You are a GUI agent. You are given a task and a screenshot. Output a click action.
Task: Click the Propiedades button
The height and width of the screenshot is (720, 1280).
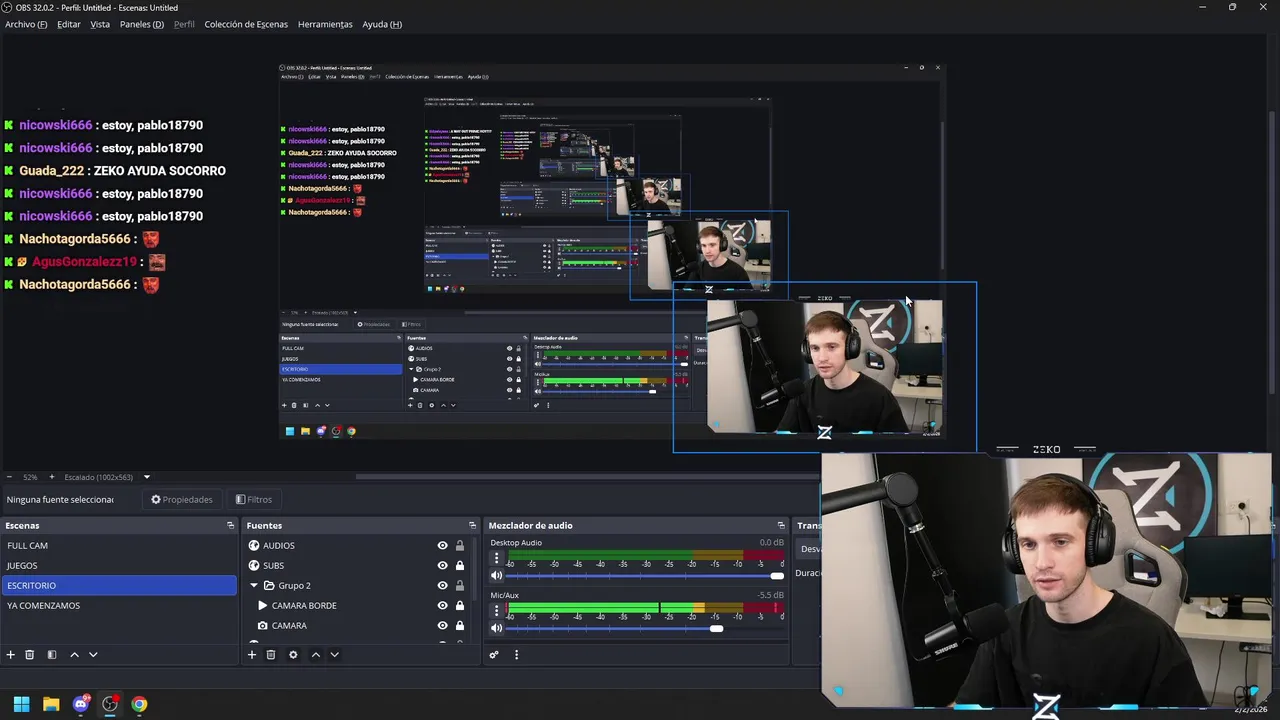[182, 500]
